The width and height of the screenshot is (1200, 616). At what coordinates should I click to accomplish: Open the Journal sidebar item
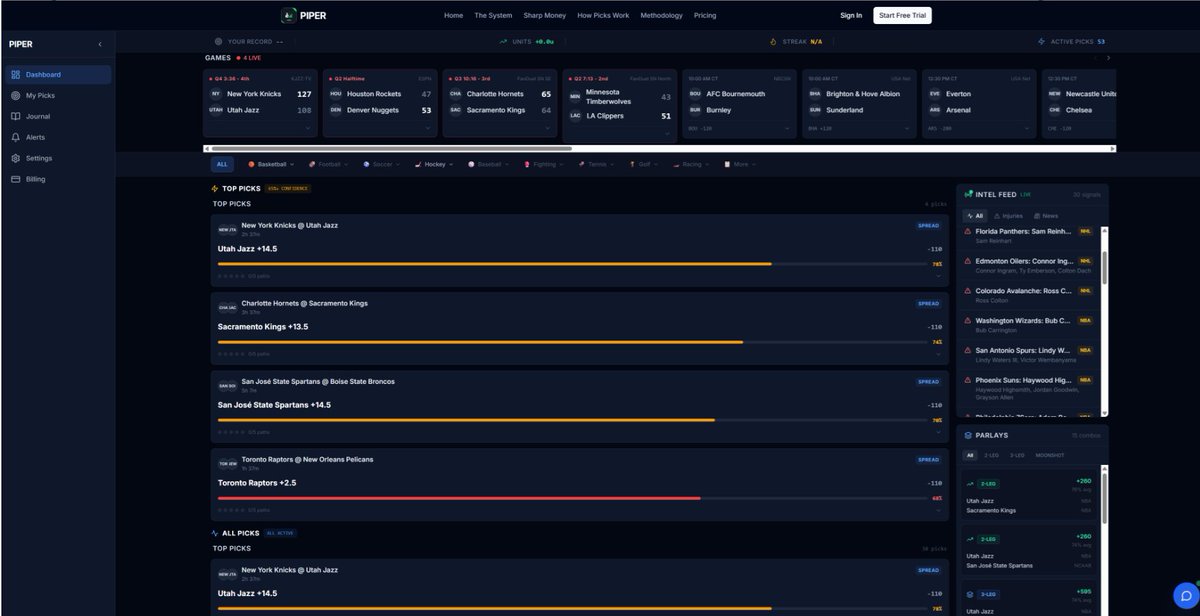57,117
